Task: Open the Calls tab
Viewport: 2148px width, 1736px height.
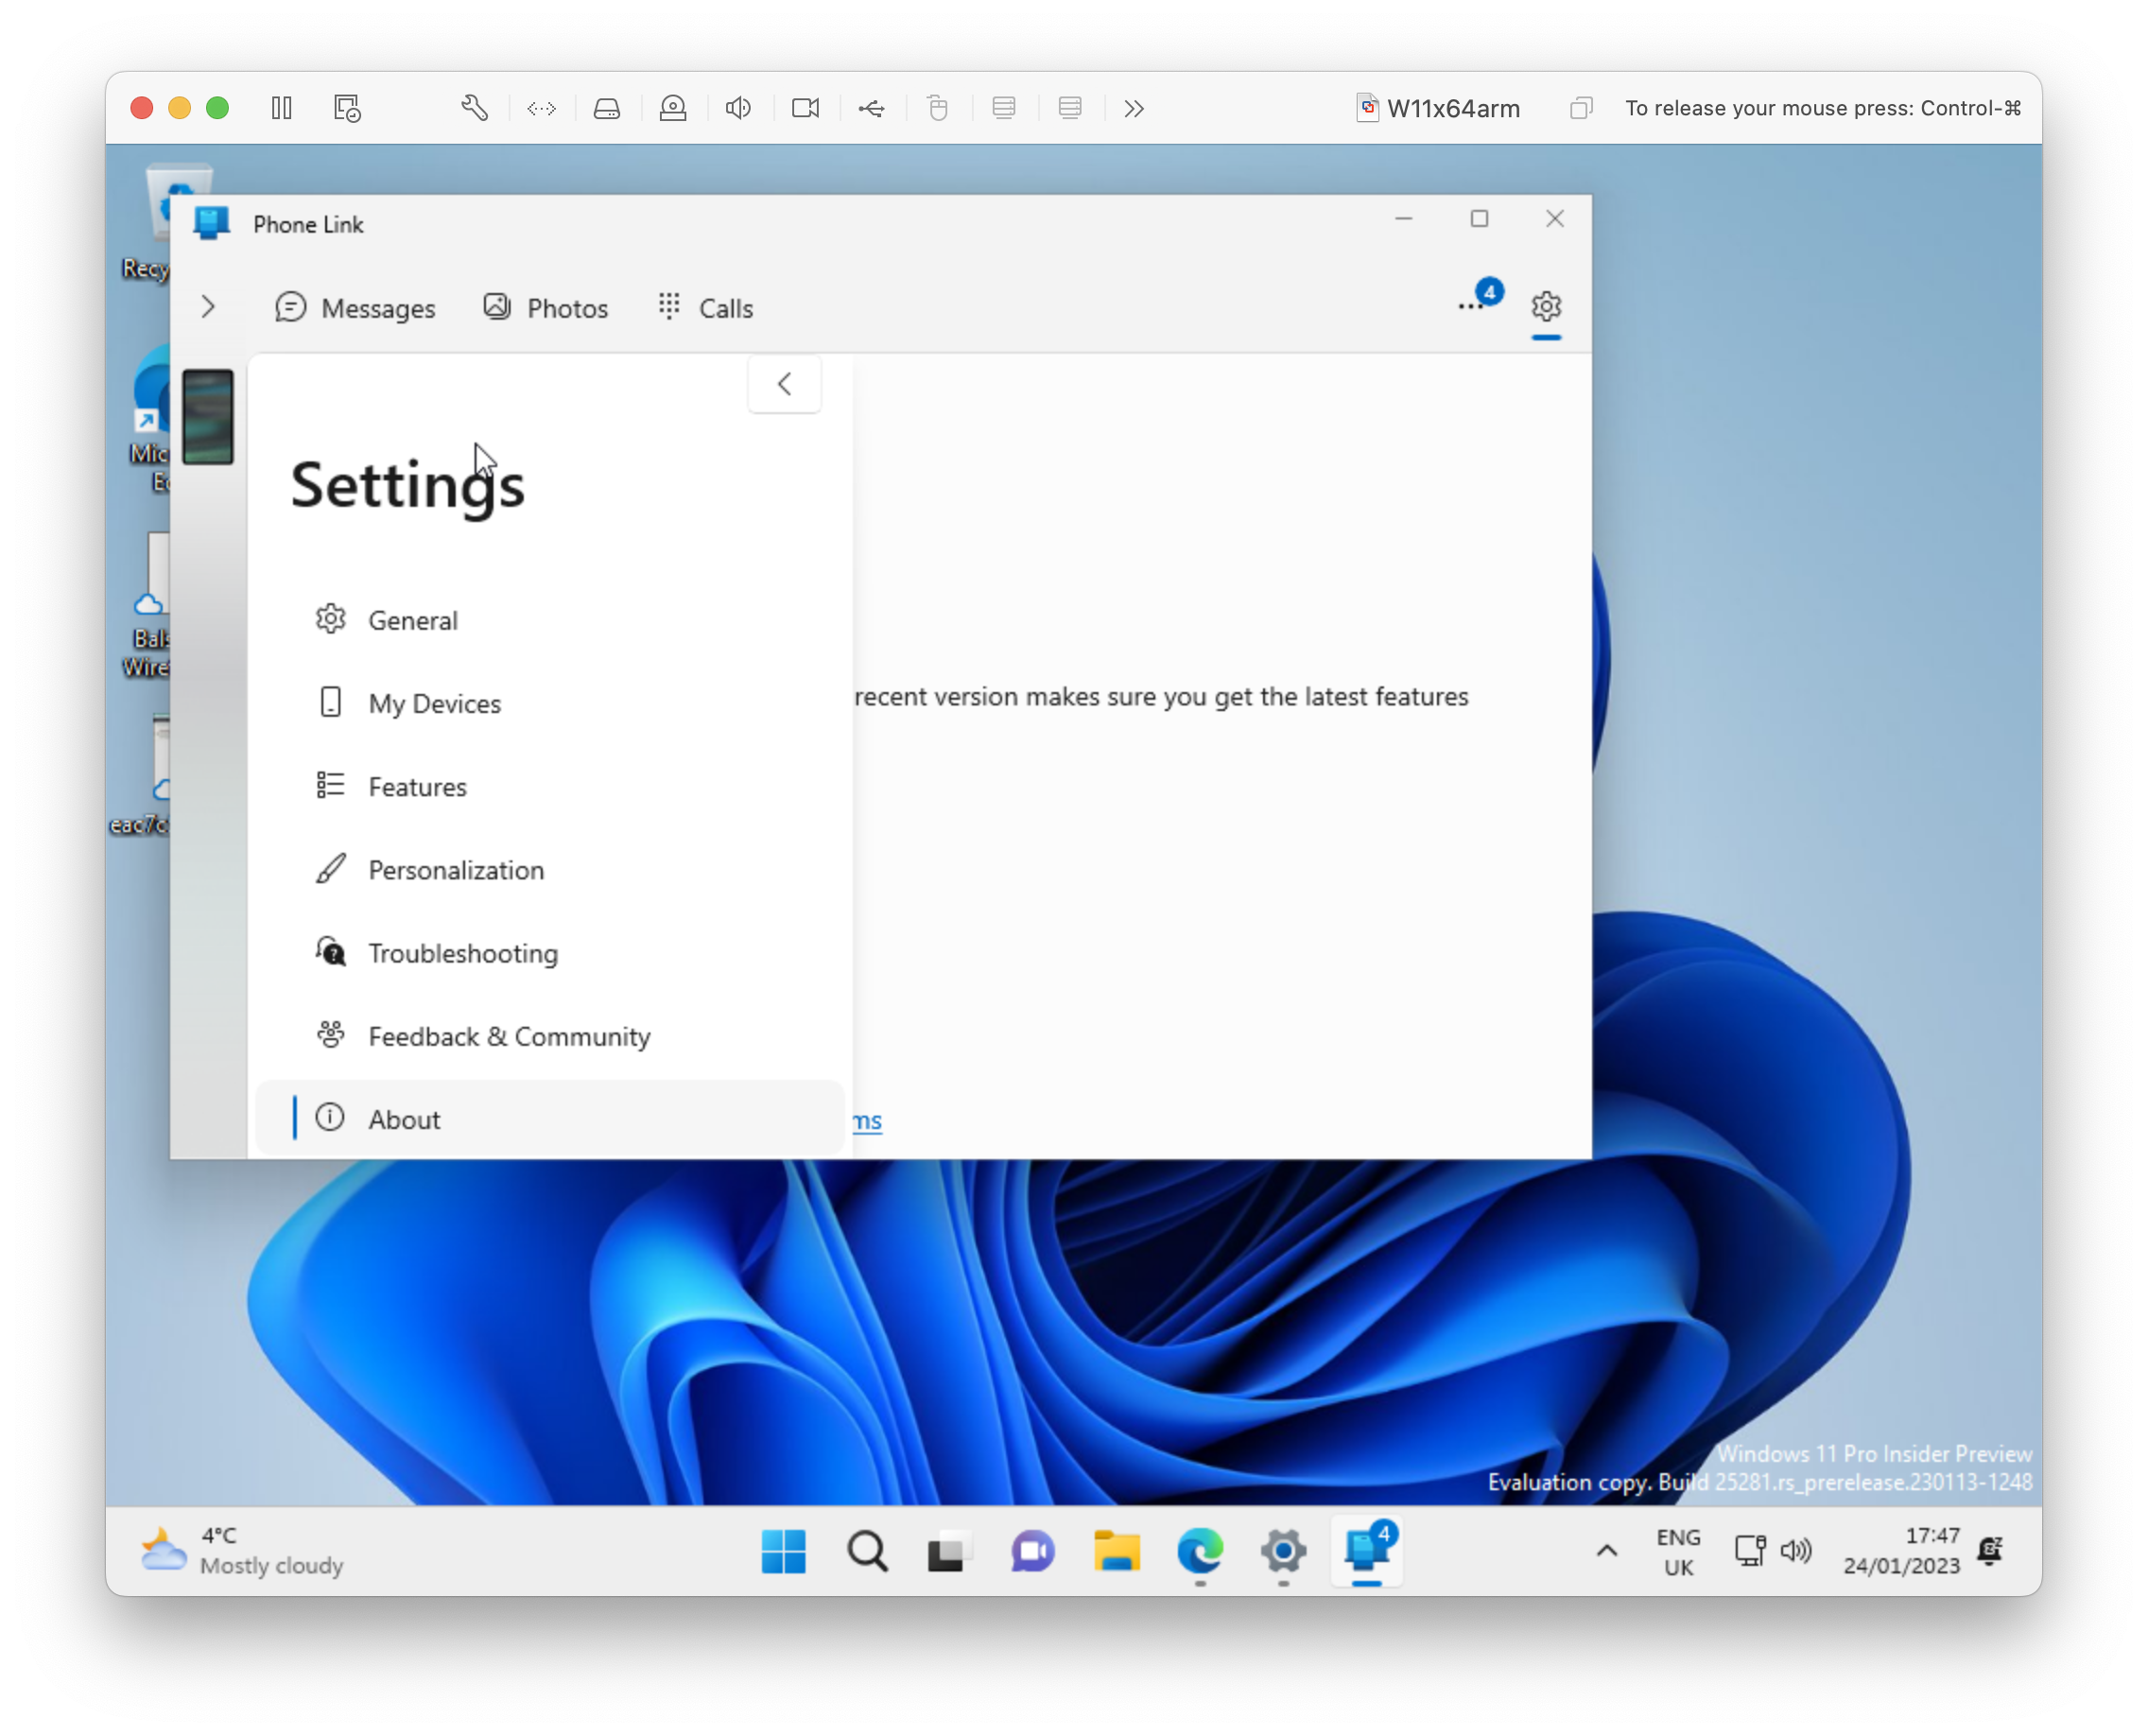Action: [x=706, y=308]
